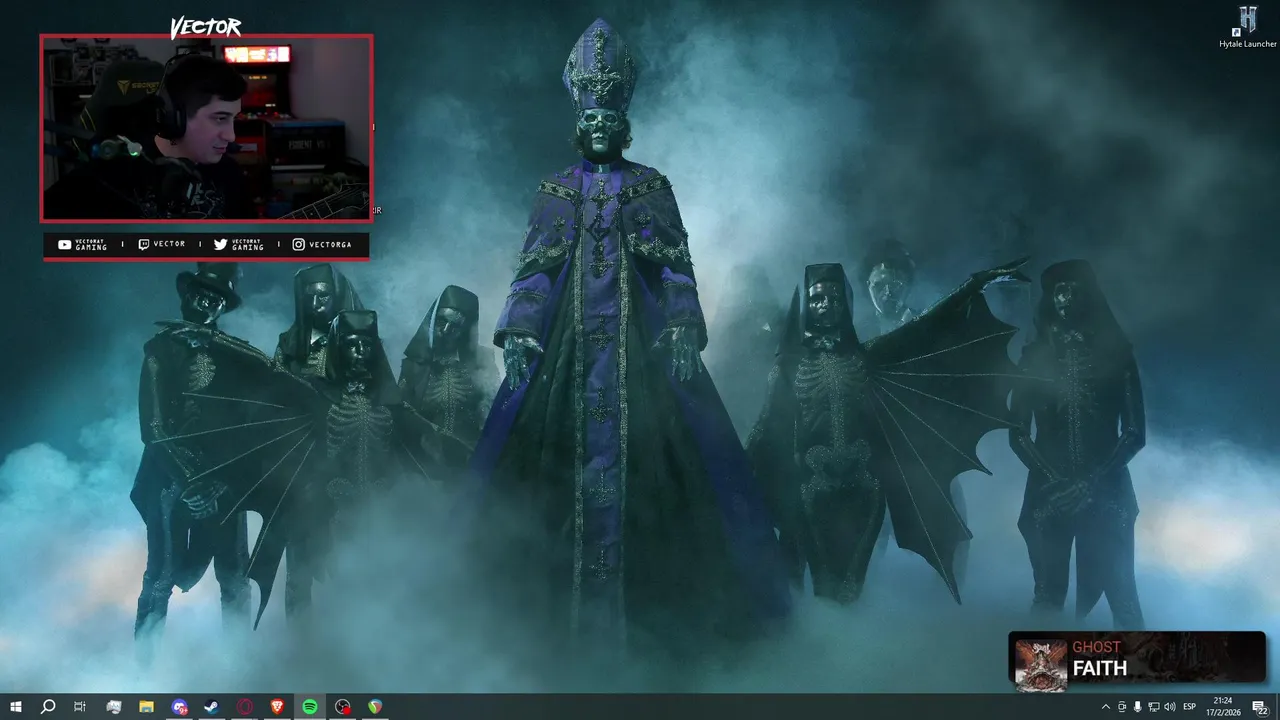Open the Discord icon with 9+ badge
Viewport: 1280px width, 720px height.
tap(179, 707)
